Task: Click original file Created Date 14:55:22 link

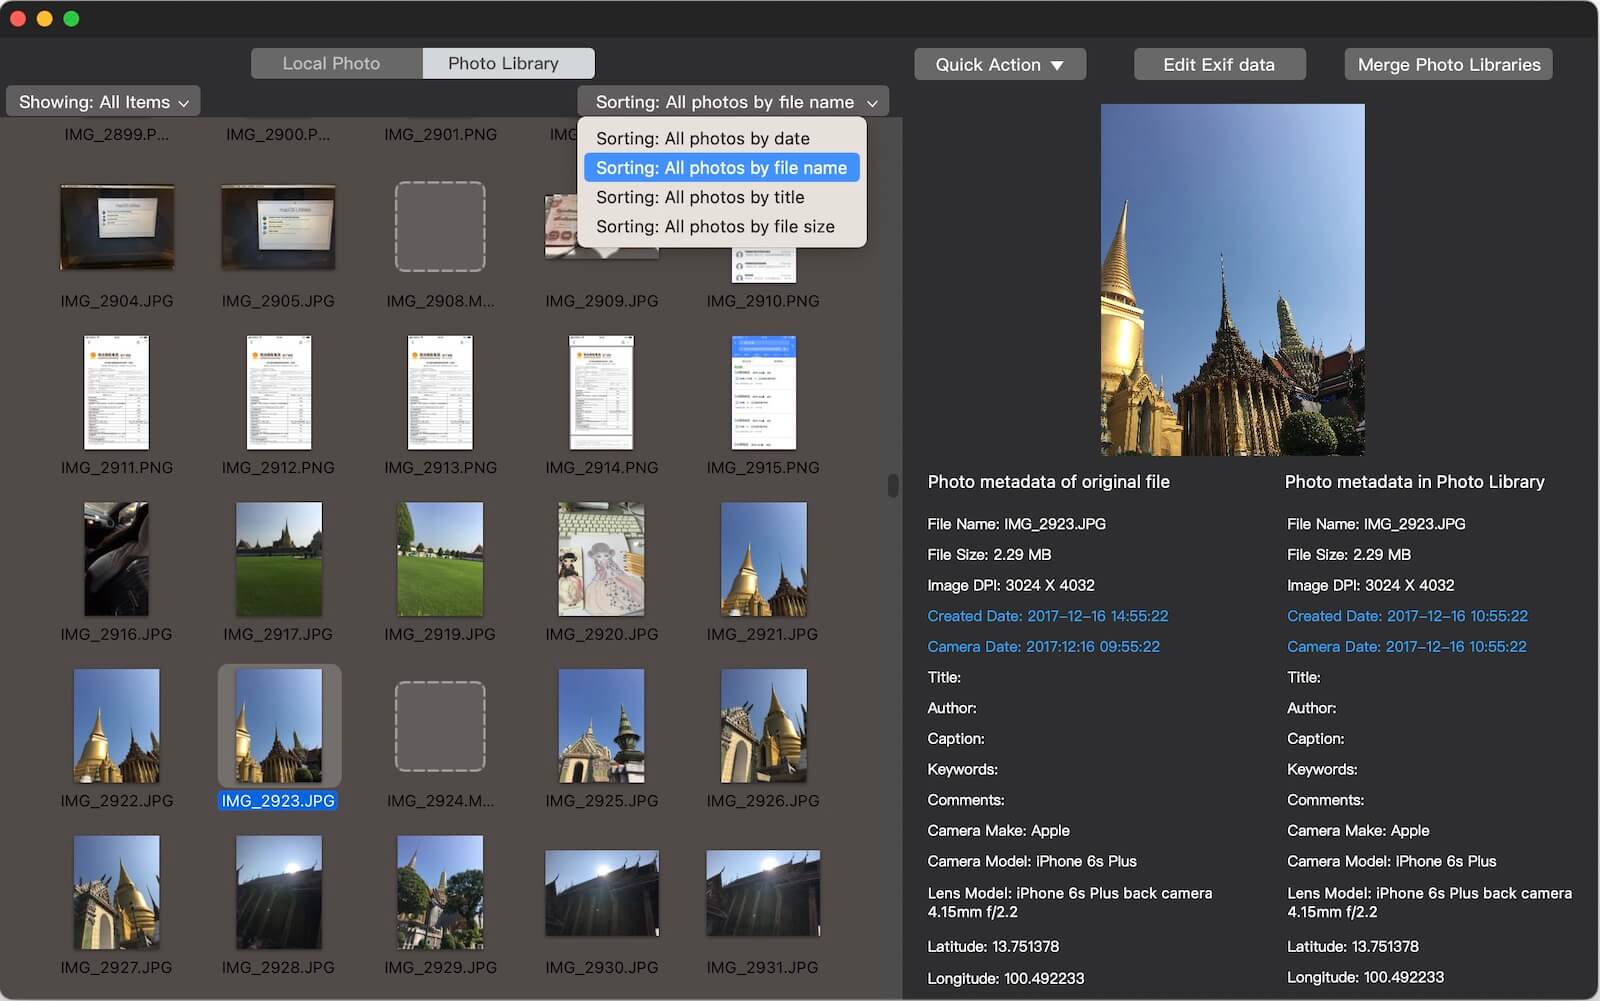Action: point(1047,616)
